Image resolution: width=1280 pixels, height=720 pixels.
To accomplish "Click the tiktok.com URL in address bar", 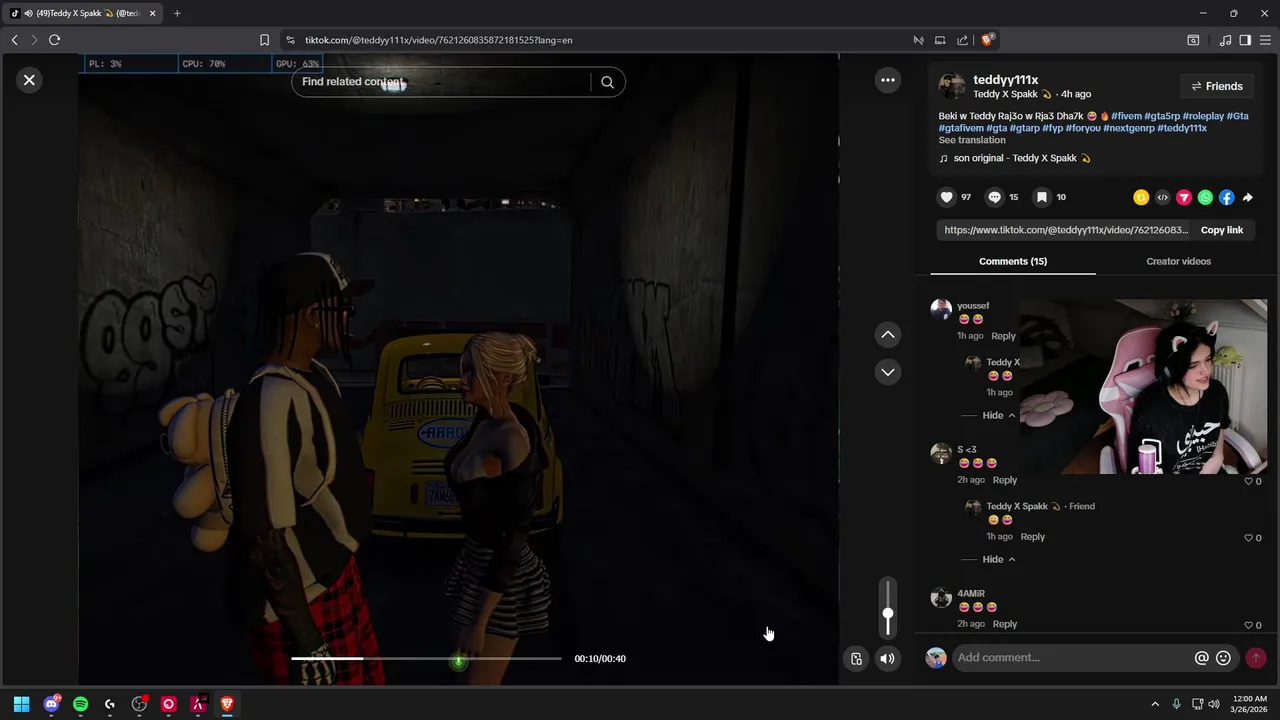I will pos(439,40).
